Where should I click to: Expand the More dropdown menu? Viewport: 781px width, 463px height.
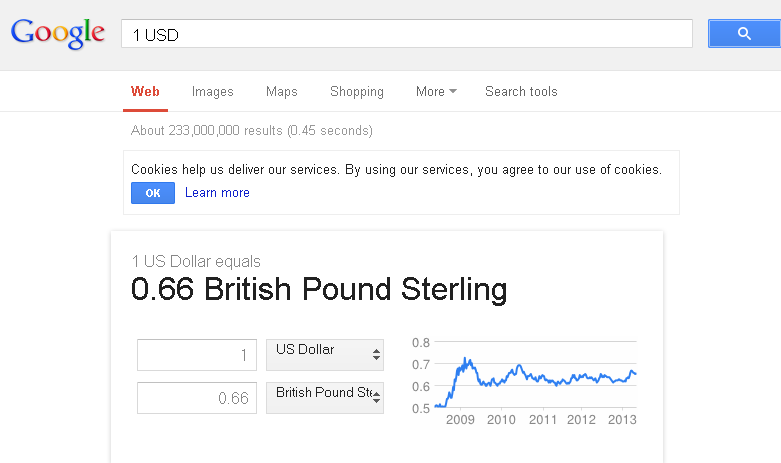(x=436, y=92)
